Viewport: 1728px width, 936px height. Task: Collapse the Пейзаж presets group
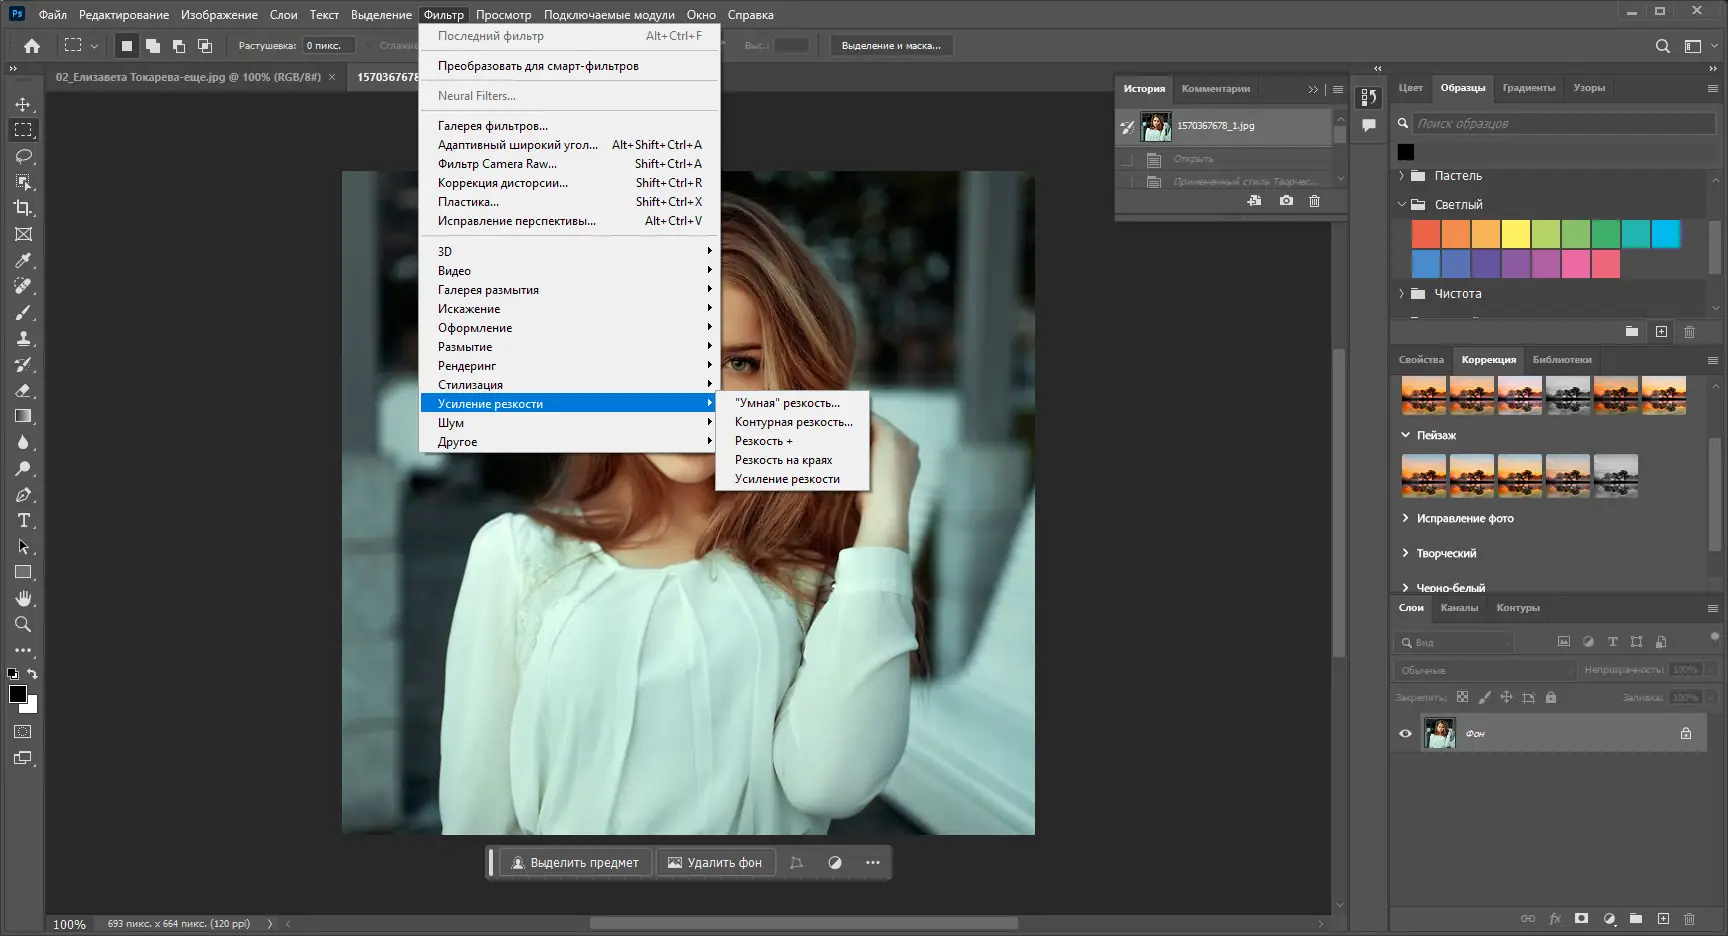coord(1405,435)
